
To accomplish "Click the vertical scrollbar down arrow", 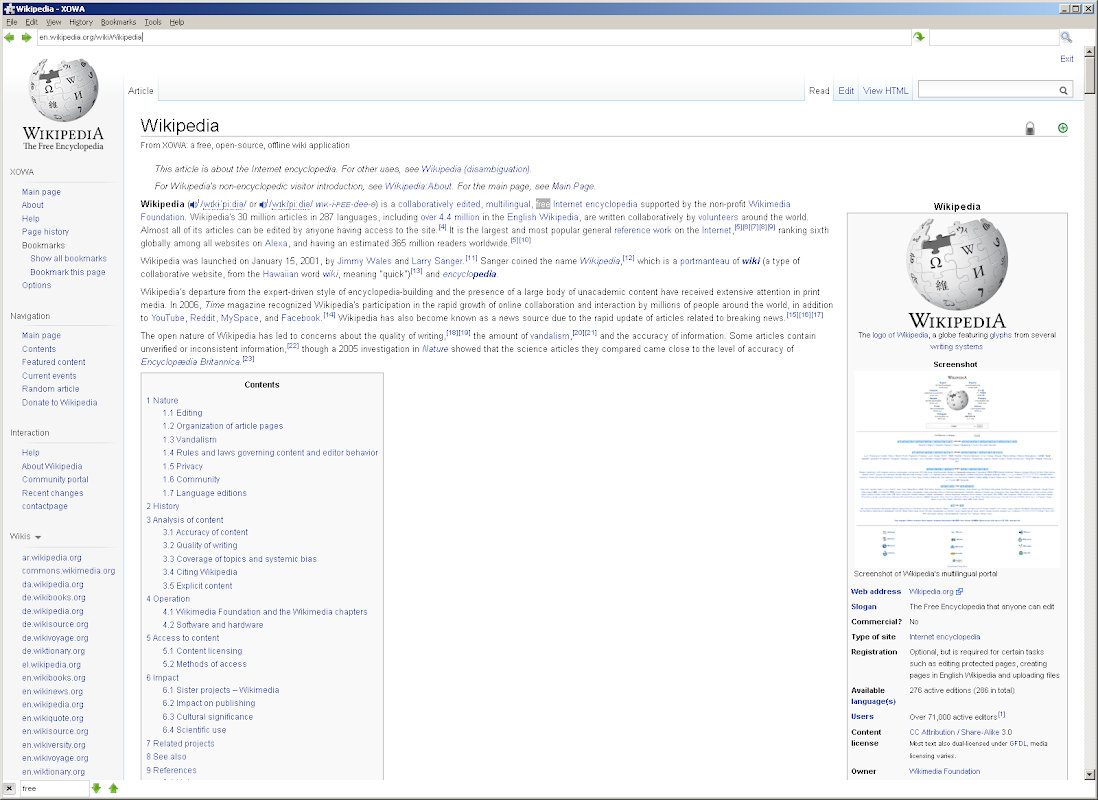I will 1090,774.
